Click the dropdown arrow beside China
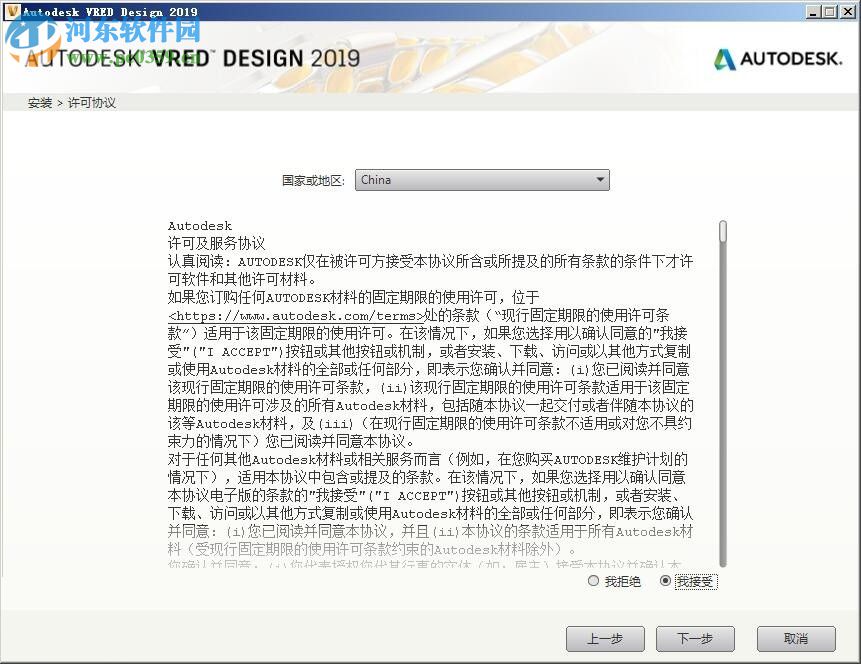 [x=600, y=180]
